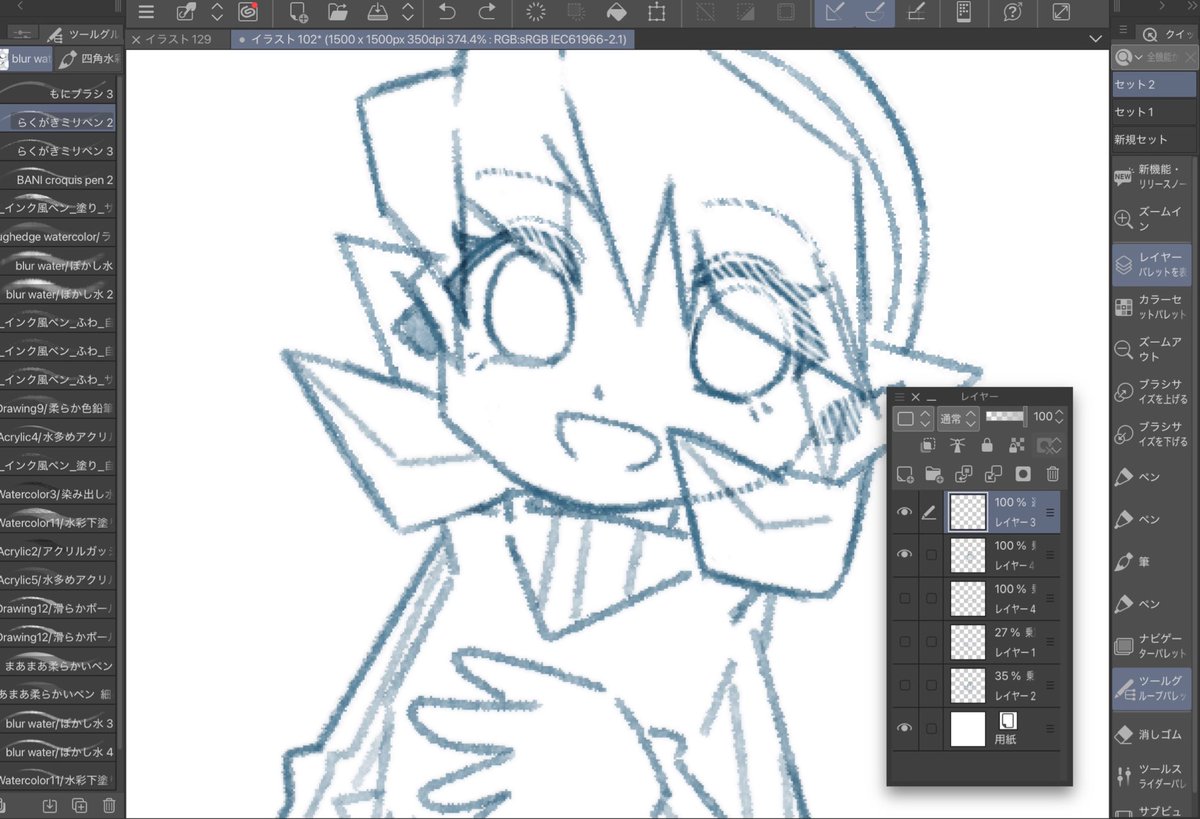1200x819 pixels.
Task: Click the Clip Studio spiral logo icon
Action: [x=248, y=12]
